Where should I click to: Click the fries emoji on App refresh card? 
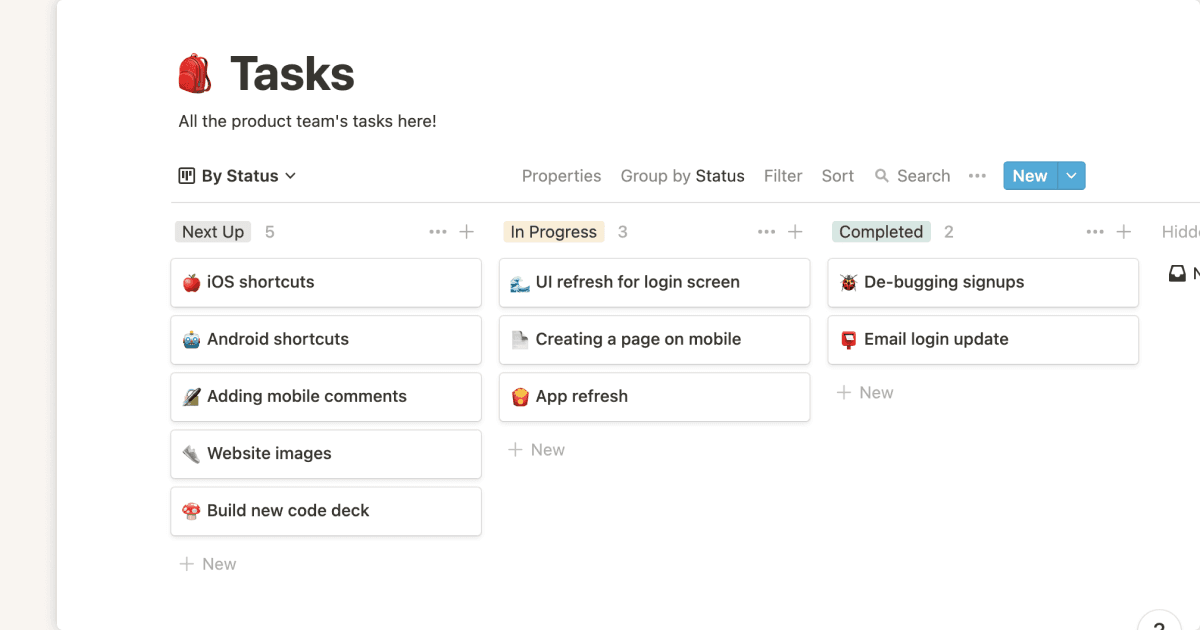(520, 396)
